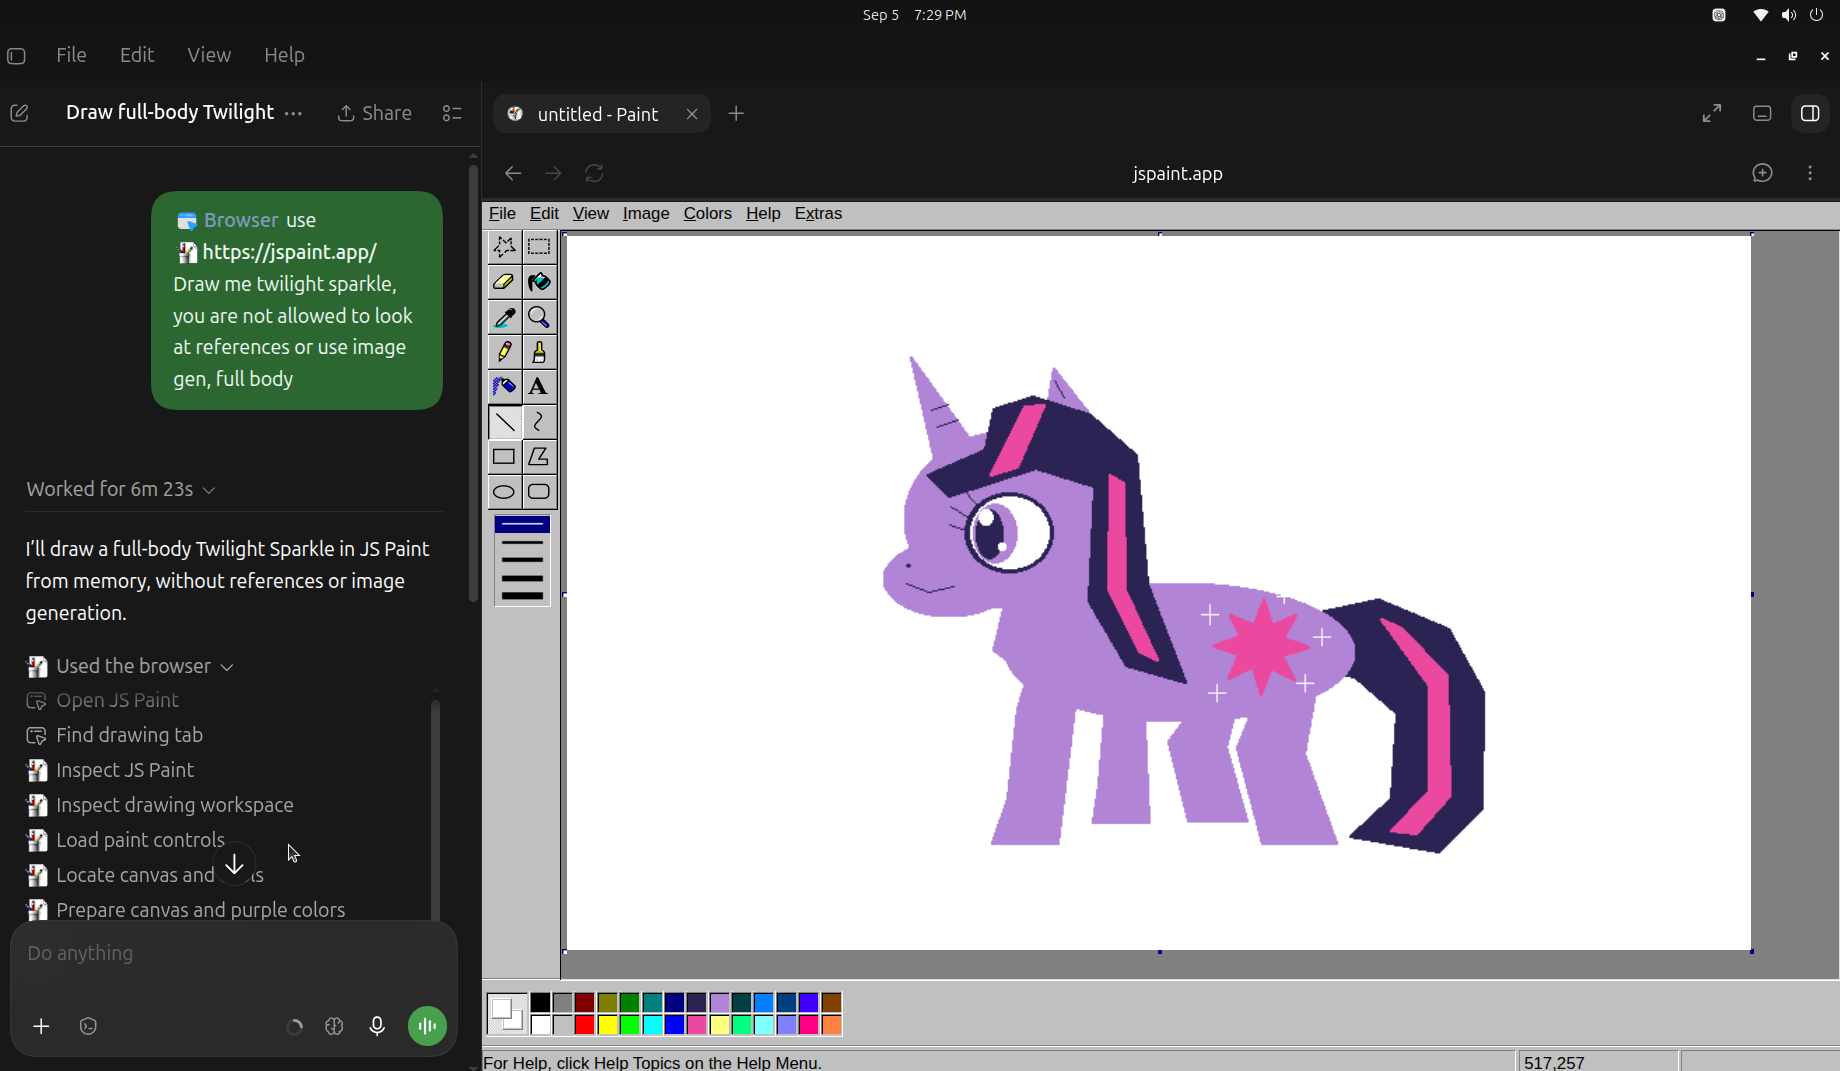Focus the 'Do anything' message input

click(x=234, y=953)
